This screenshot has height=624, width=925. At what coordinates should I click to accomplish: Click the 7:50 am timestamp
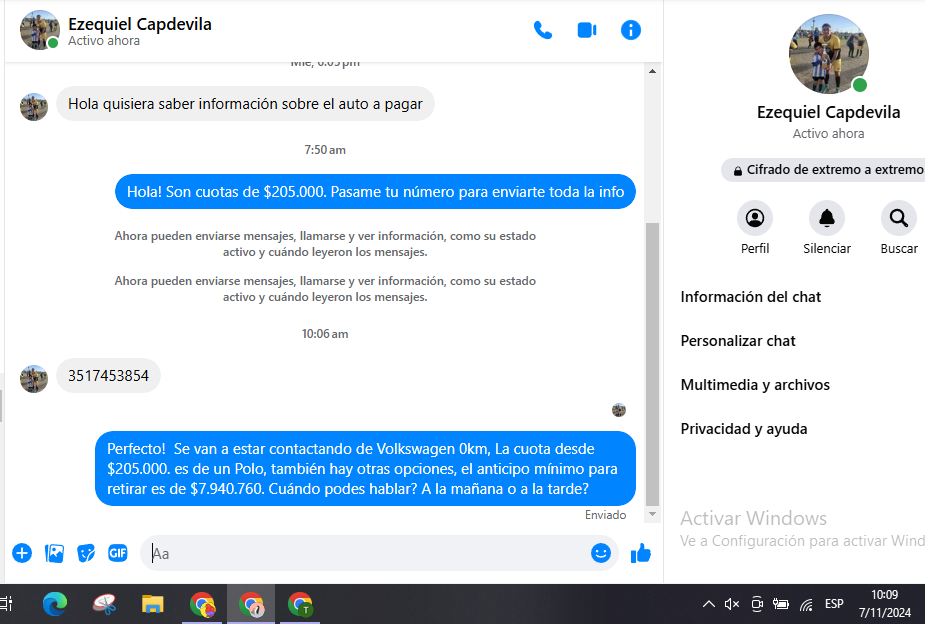tap(325, 150)
